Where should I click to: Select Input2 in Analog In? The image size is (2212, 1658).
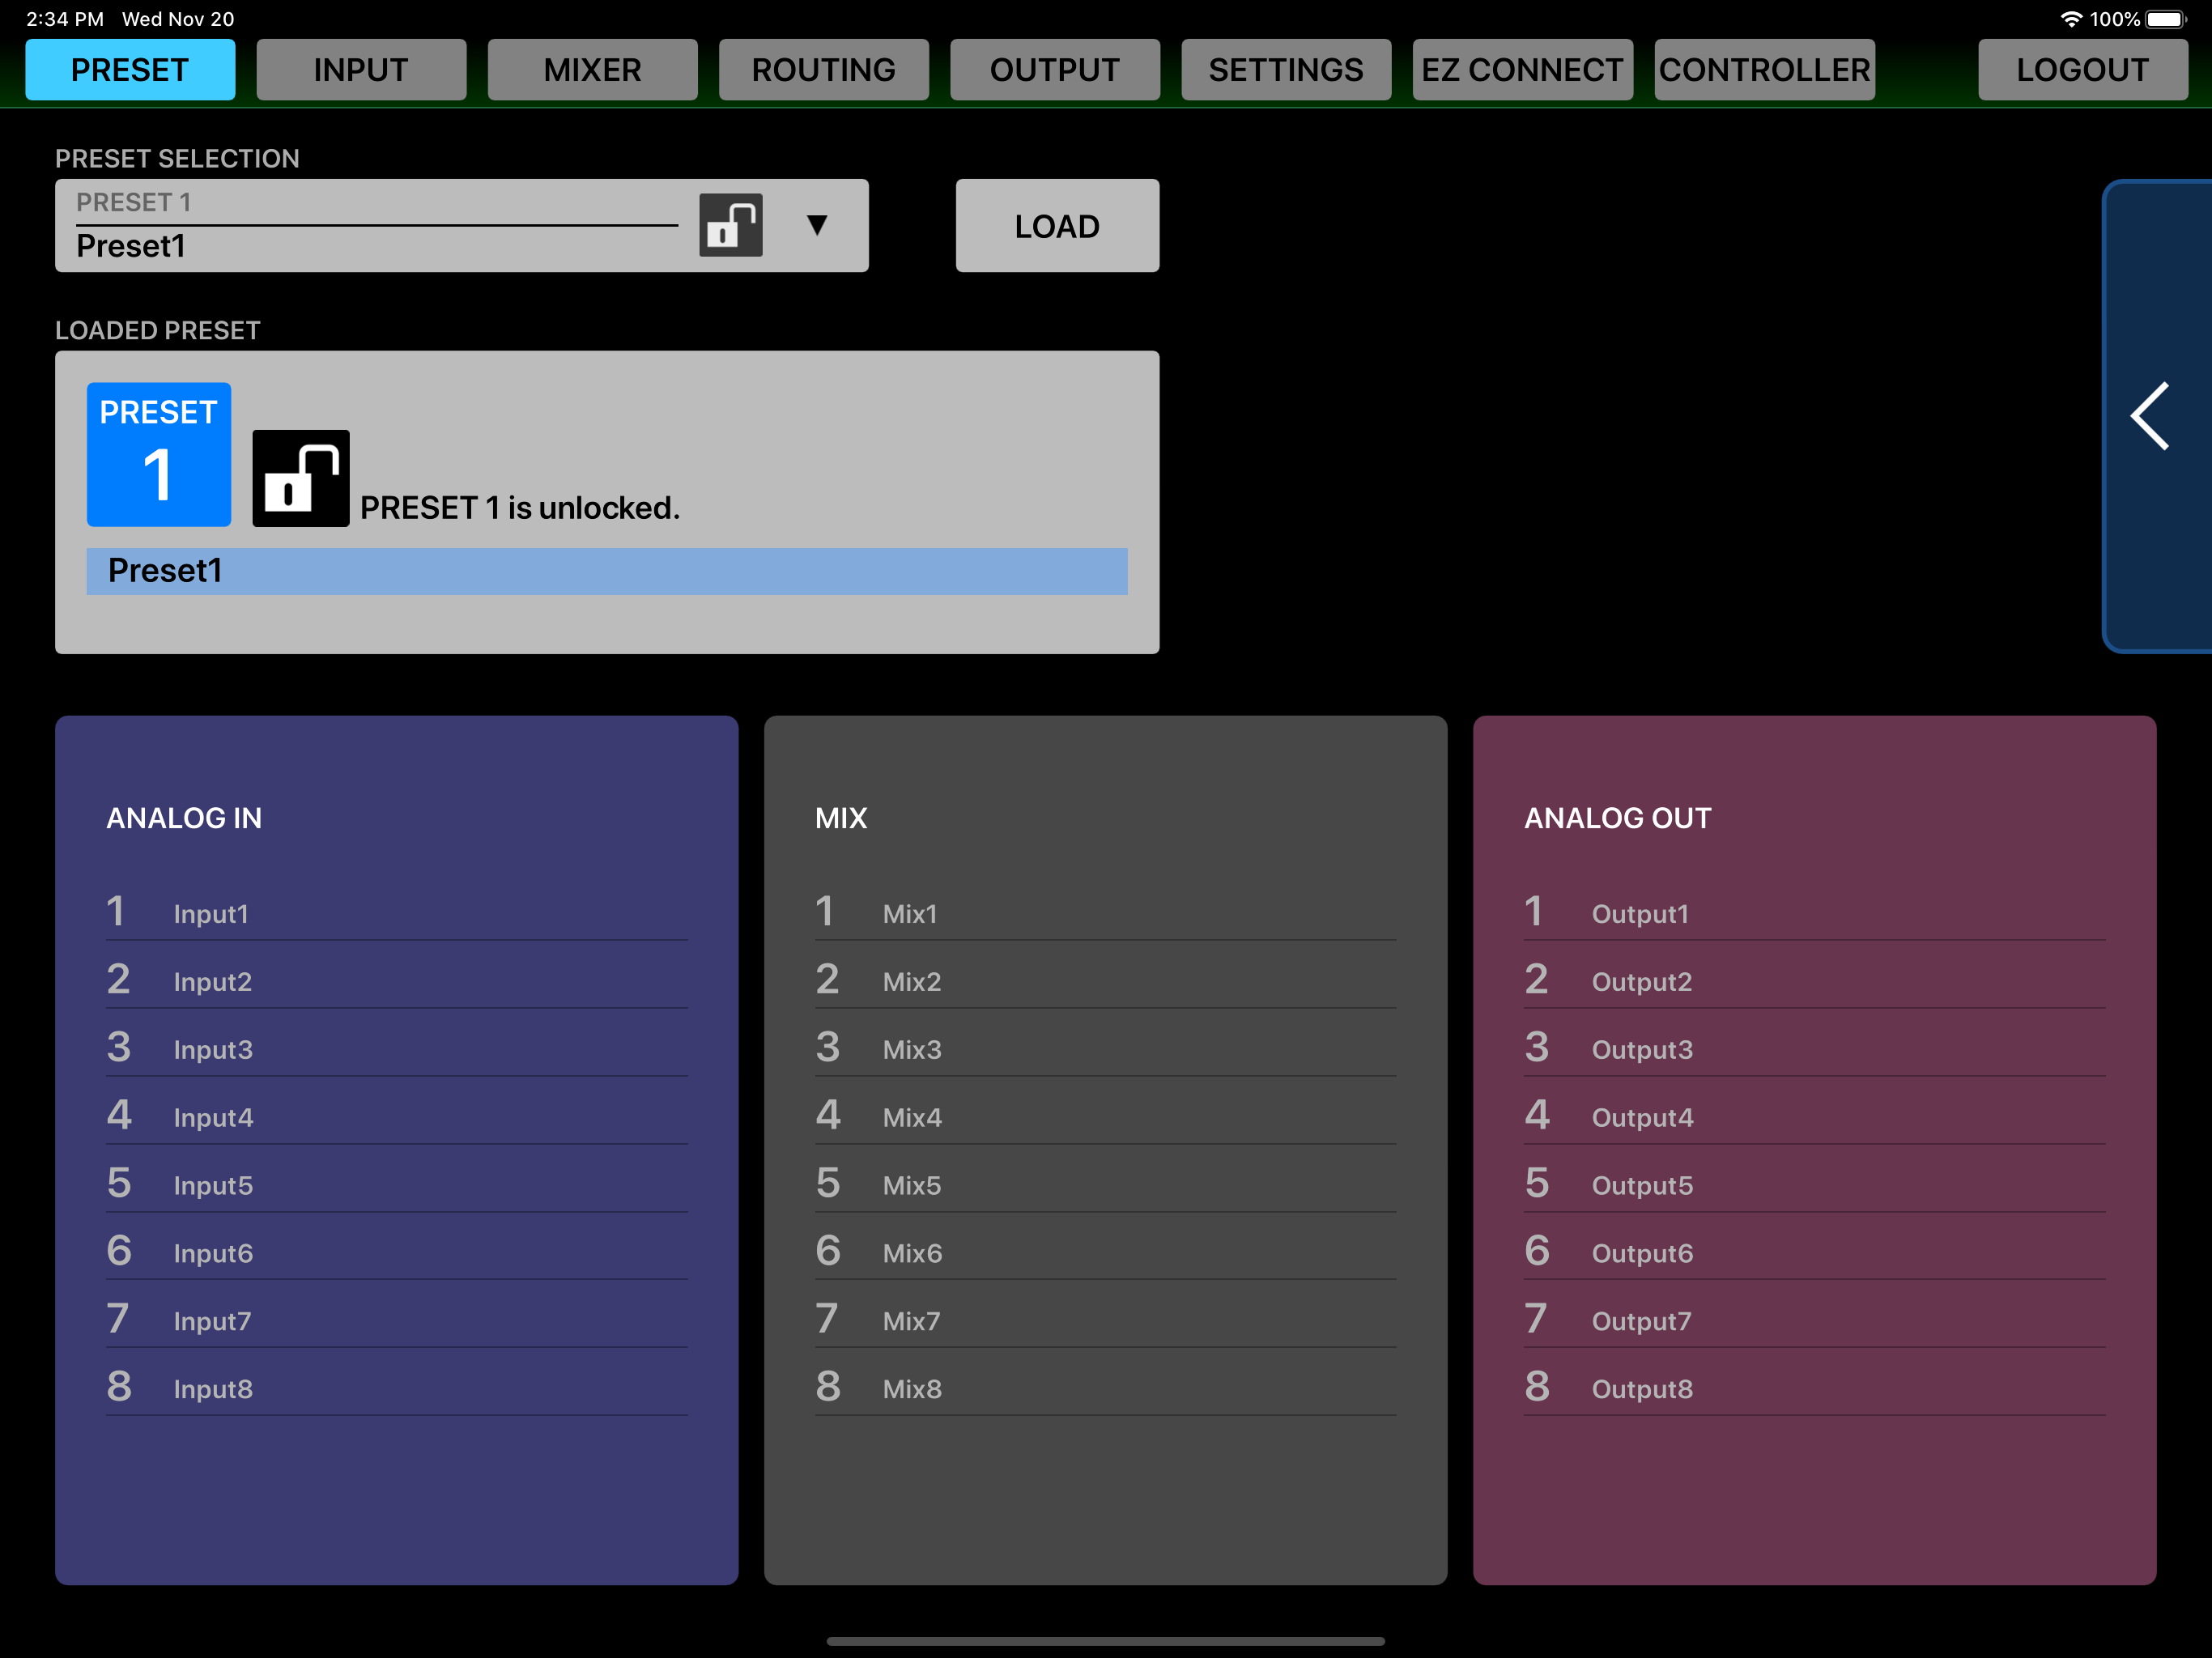point(397,980)
